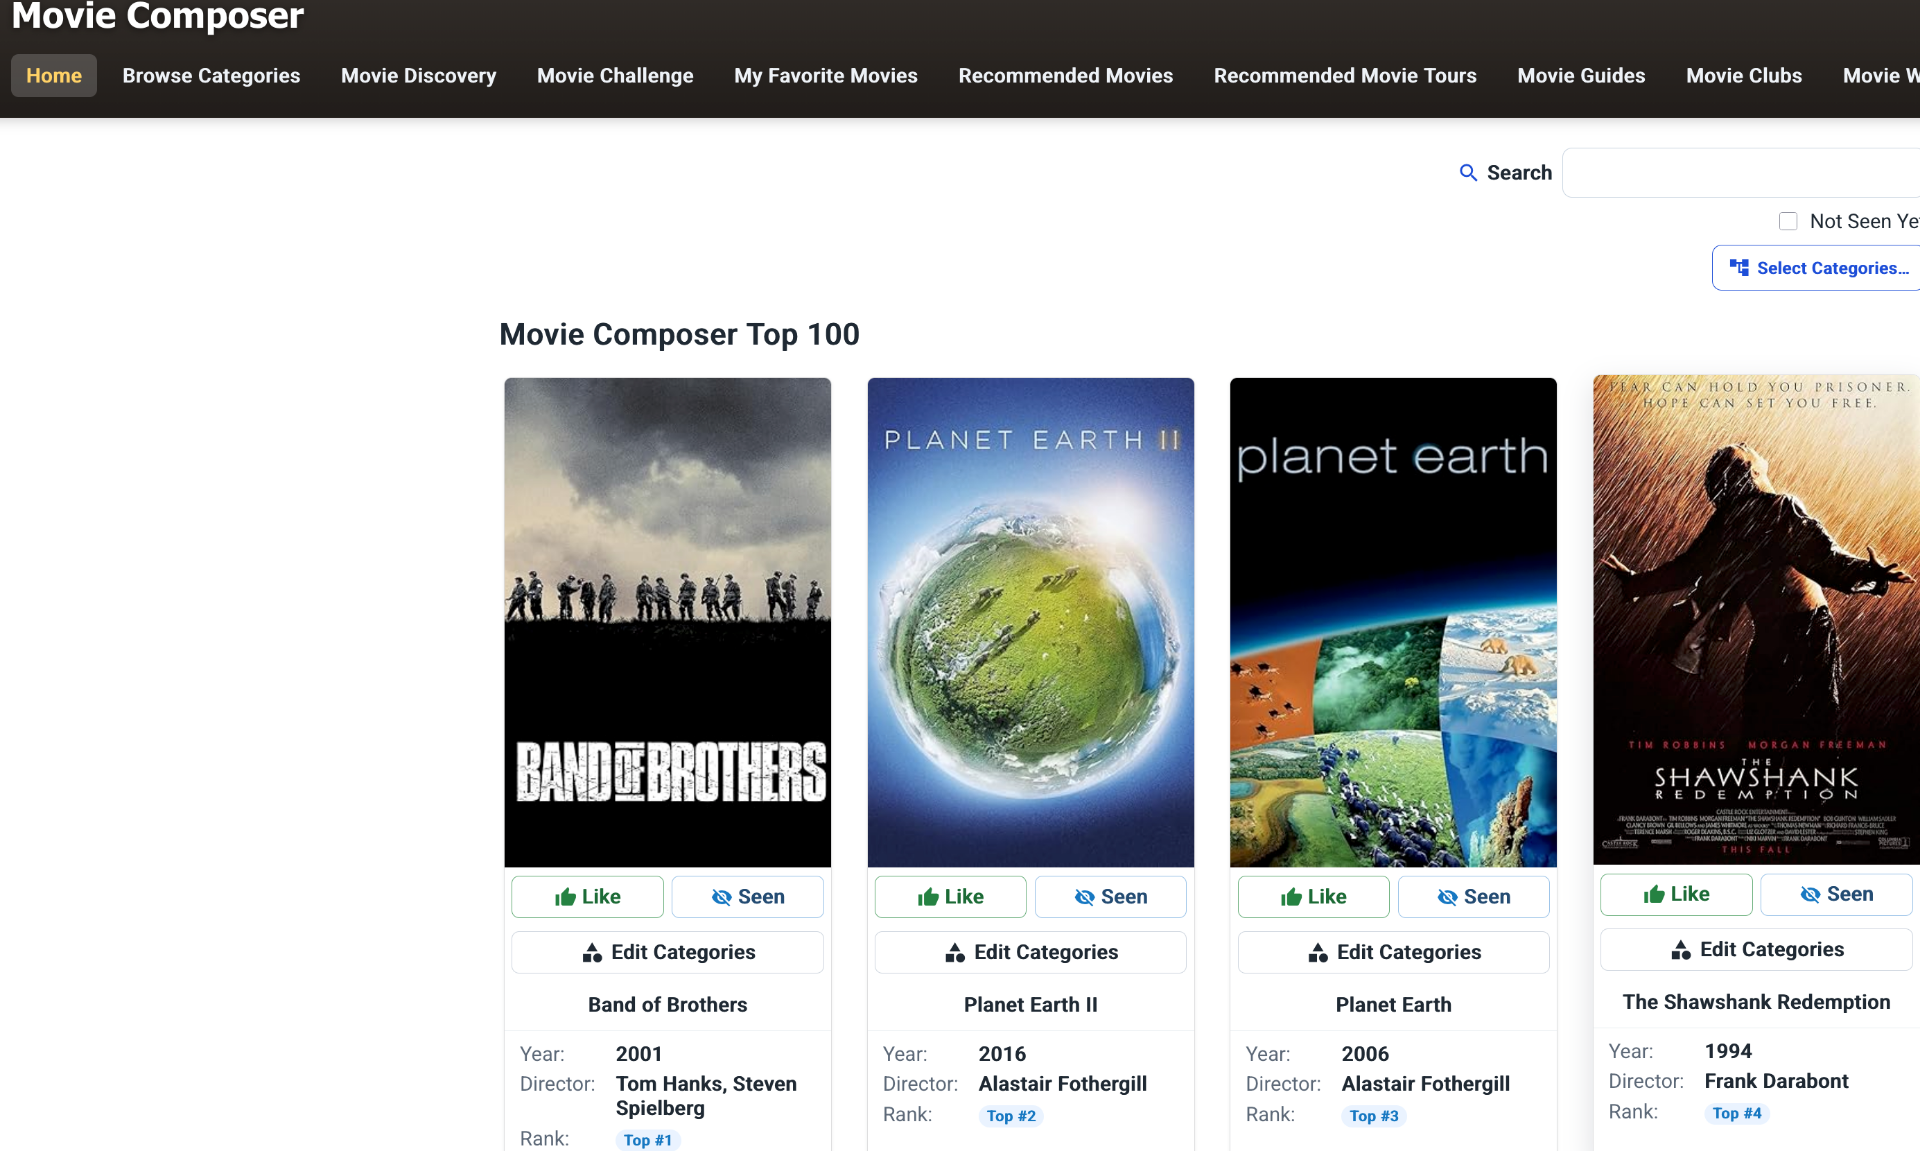Click director name Frank Darabont

point(1777,1081)
